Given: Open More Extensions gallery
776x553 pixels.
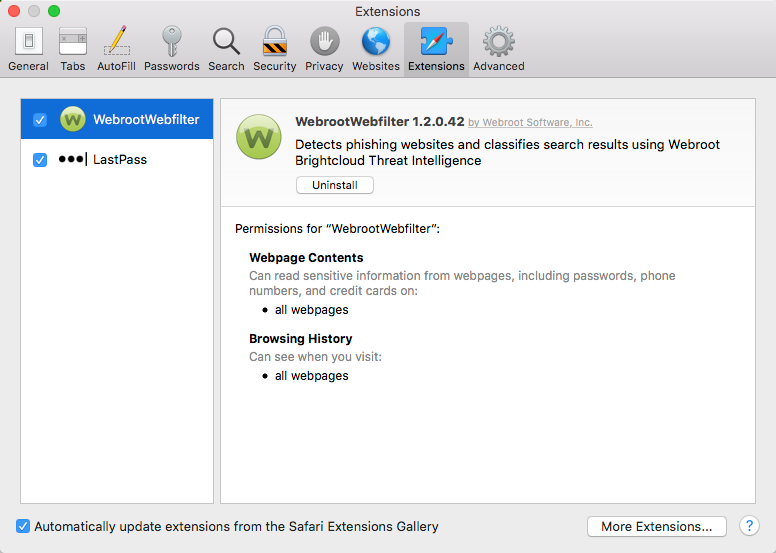Looking at the screenshot, I should (x=656, y=526).
